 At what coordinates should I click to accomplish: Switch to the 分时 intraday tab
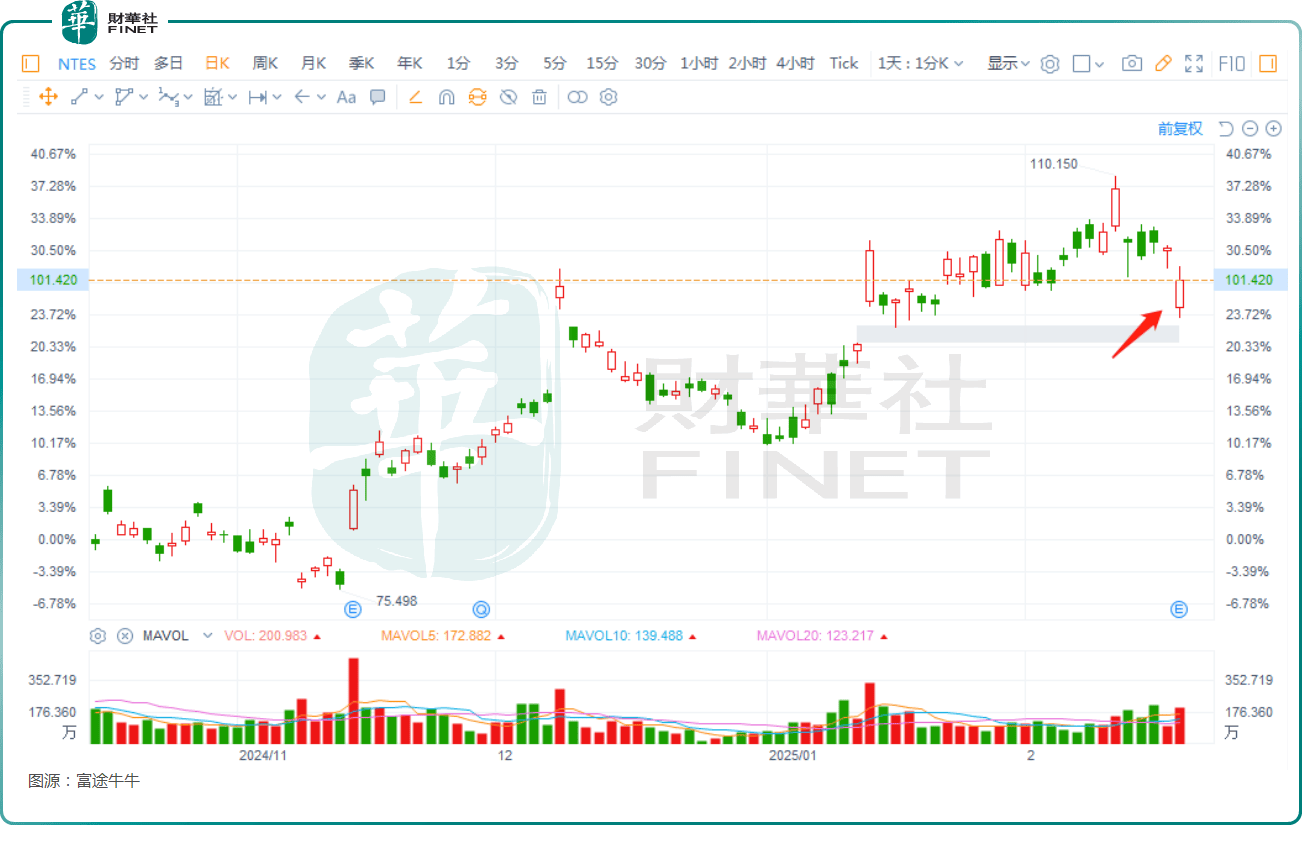pos(124,63)
